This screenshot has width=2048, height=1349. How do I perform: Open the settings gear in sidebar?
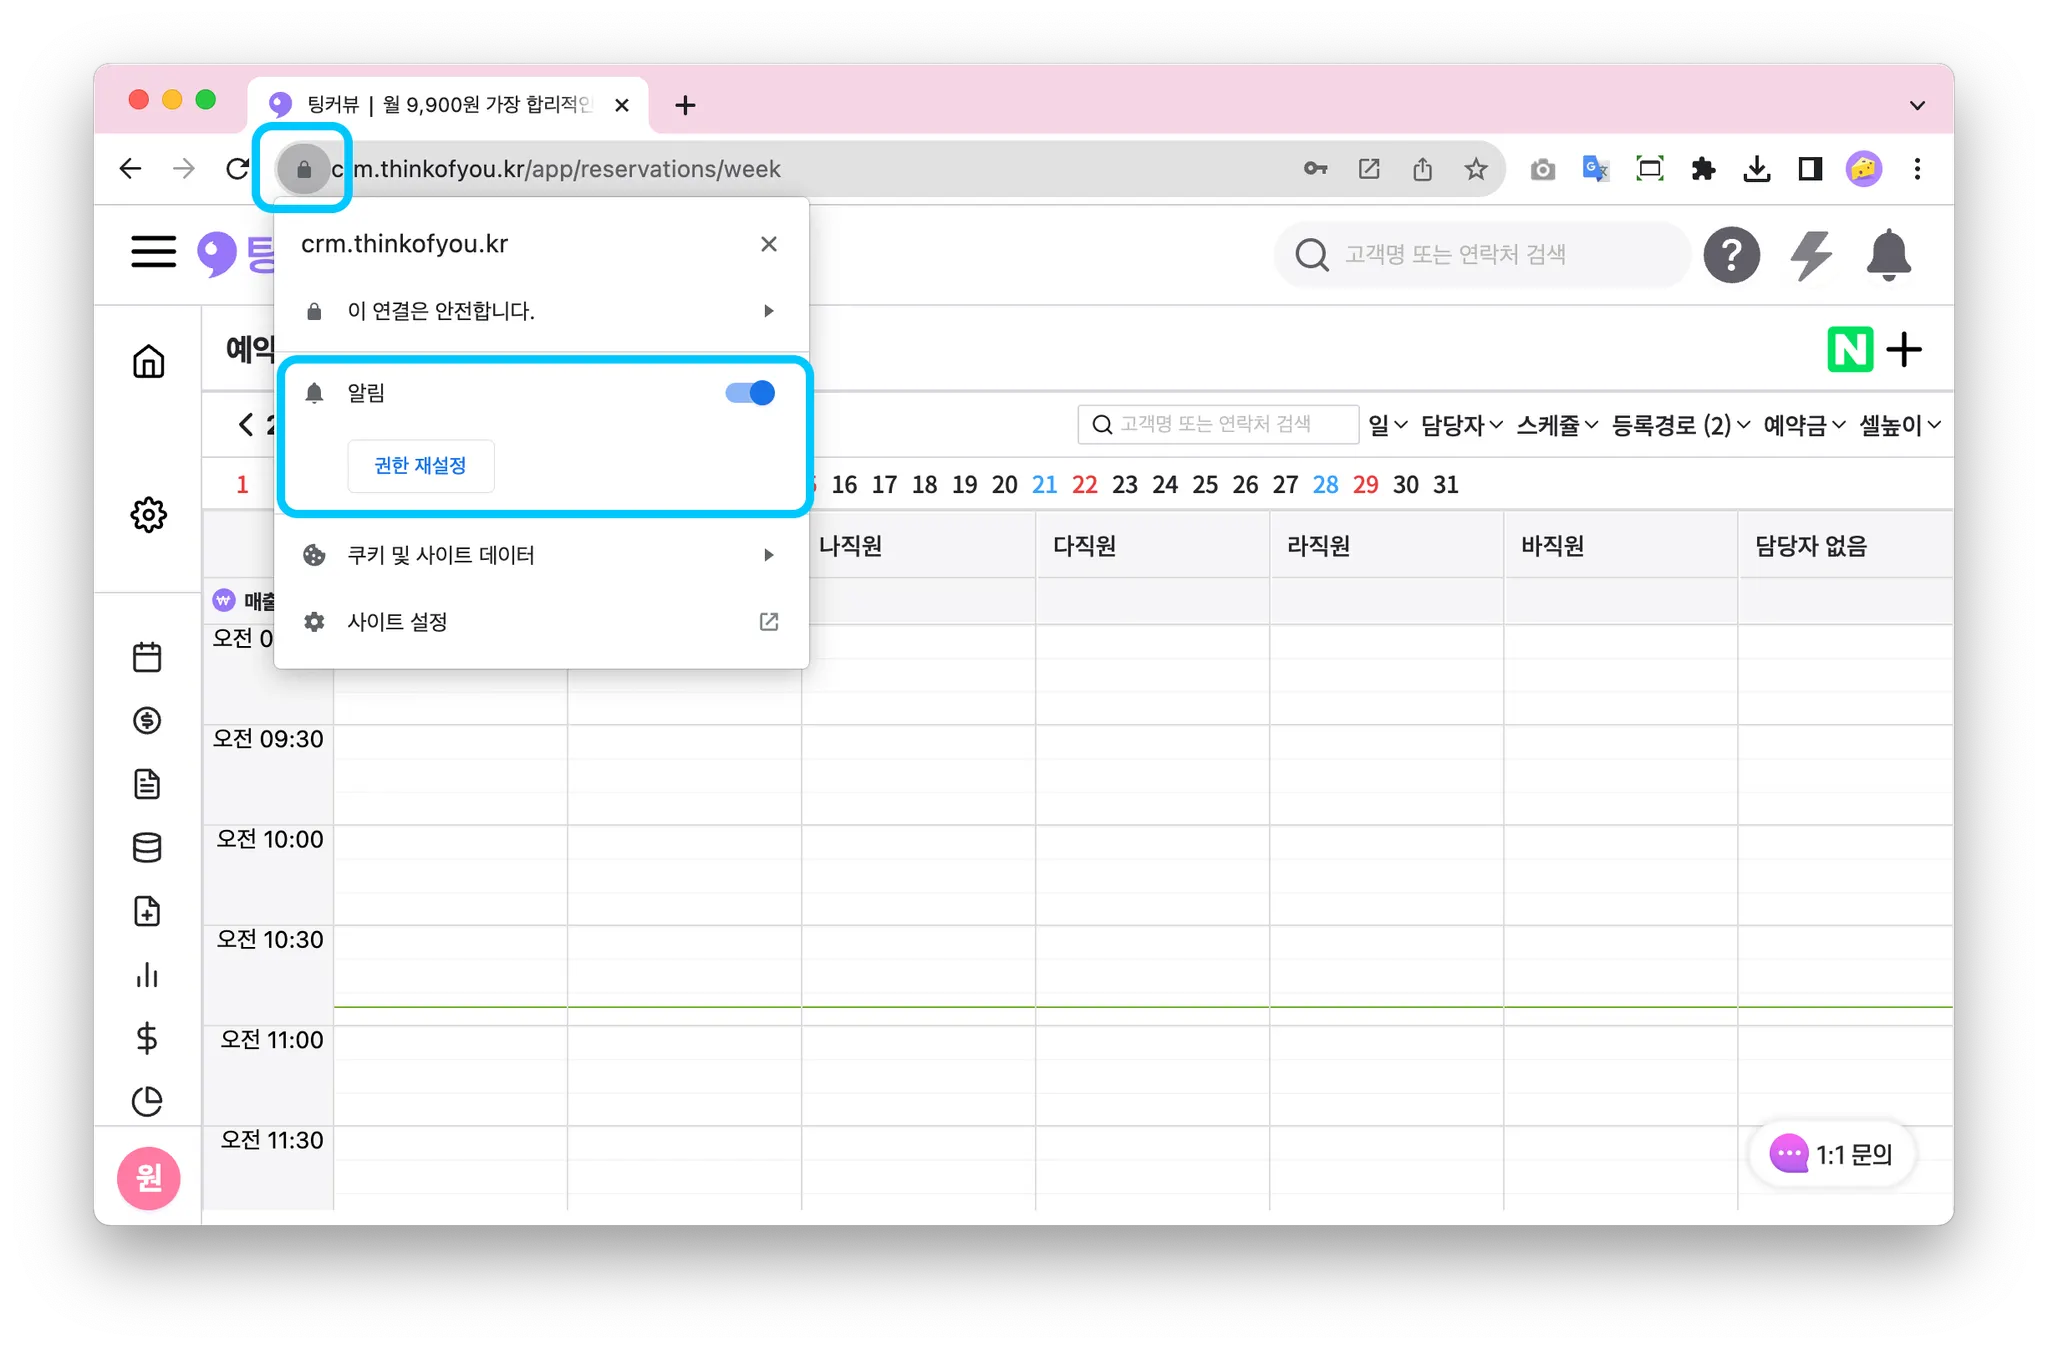click(148, 515)
